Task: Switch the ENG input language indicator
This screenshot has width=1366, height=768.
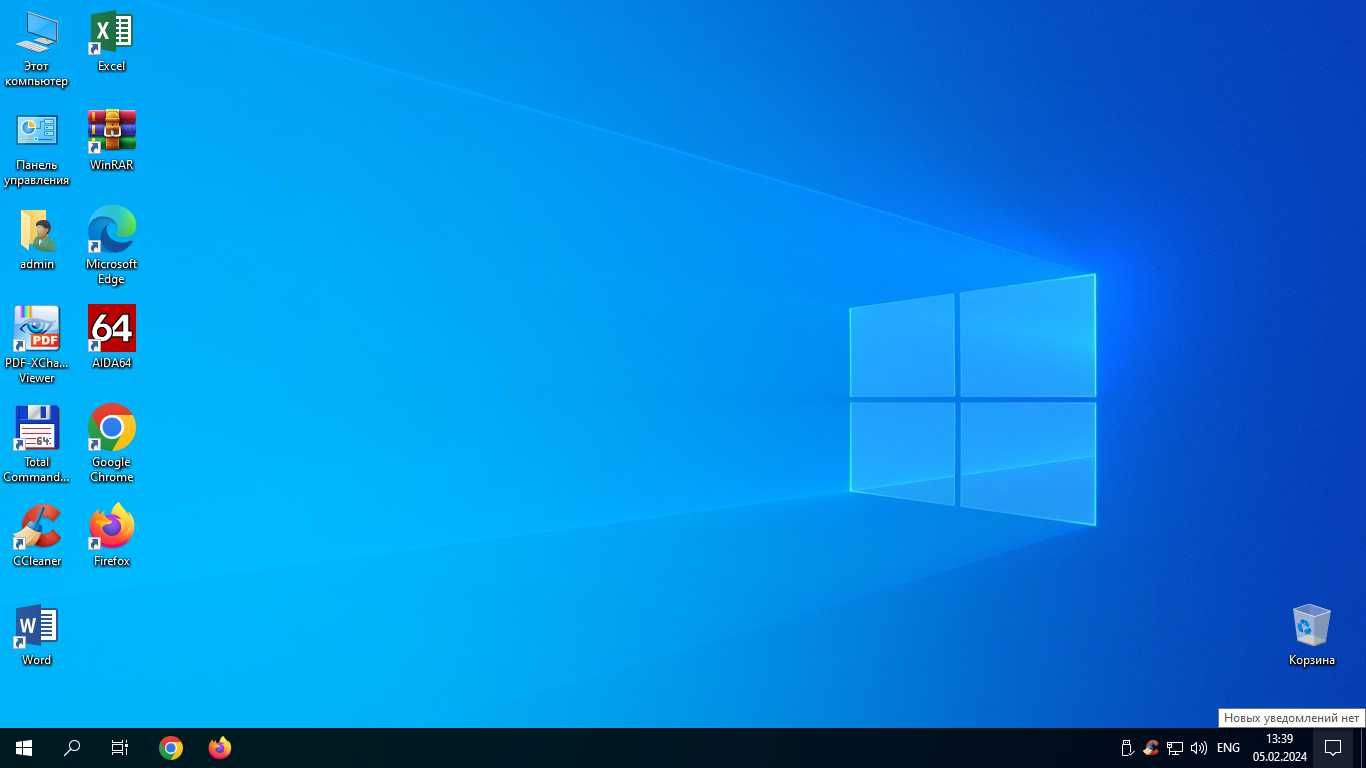Action: (1228, 748)
